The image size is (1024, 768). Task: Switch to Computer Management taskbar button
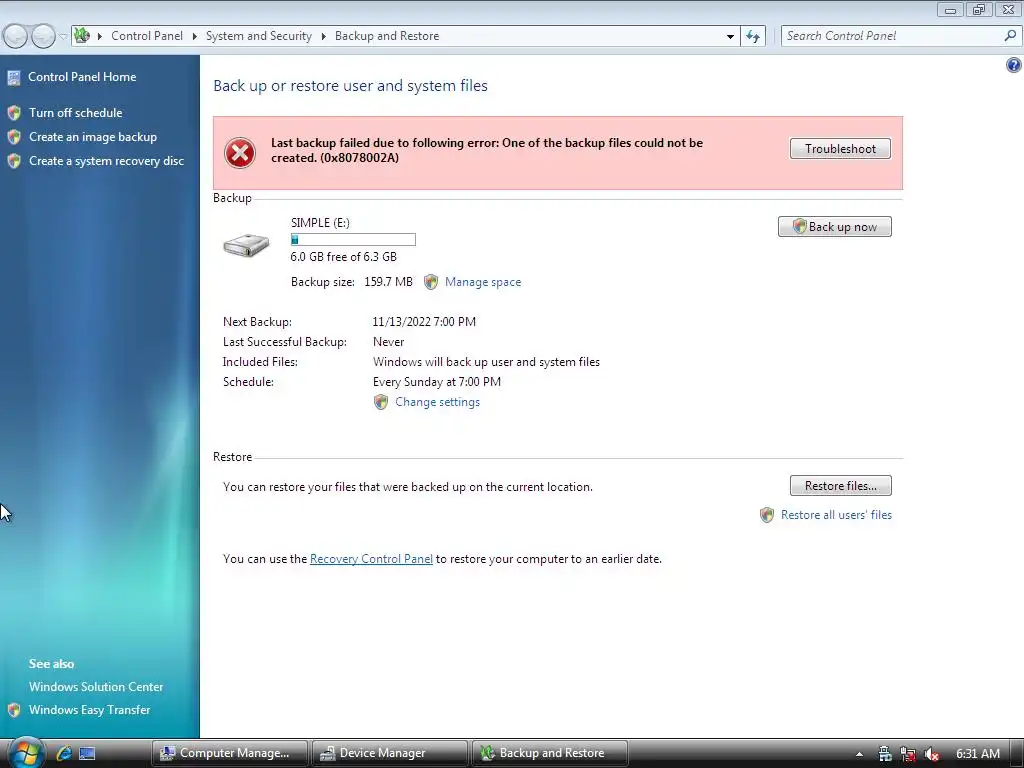tap(230, 753)
